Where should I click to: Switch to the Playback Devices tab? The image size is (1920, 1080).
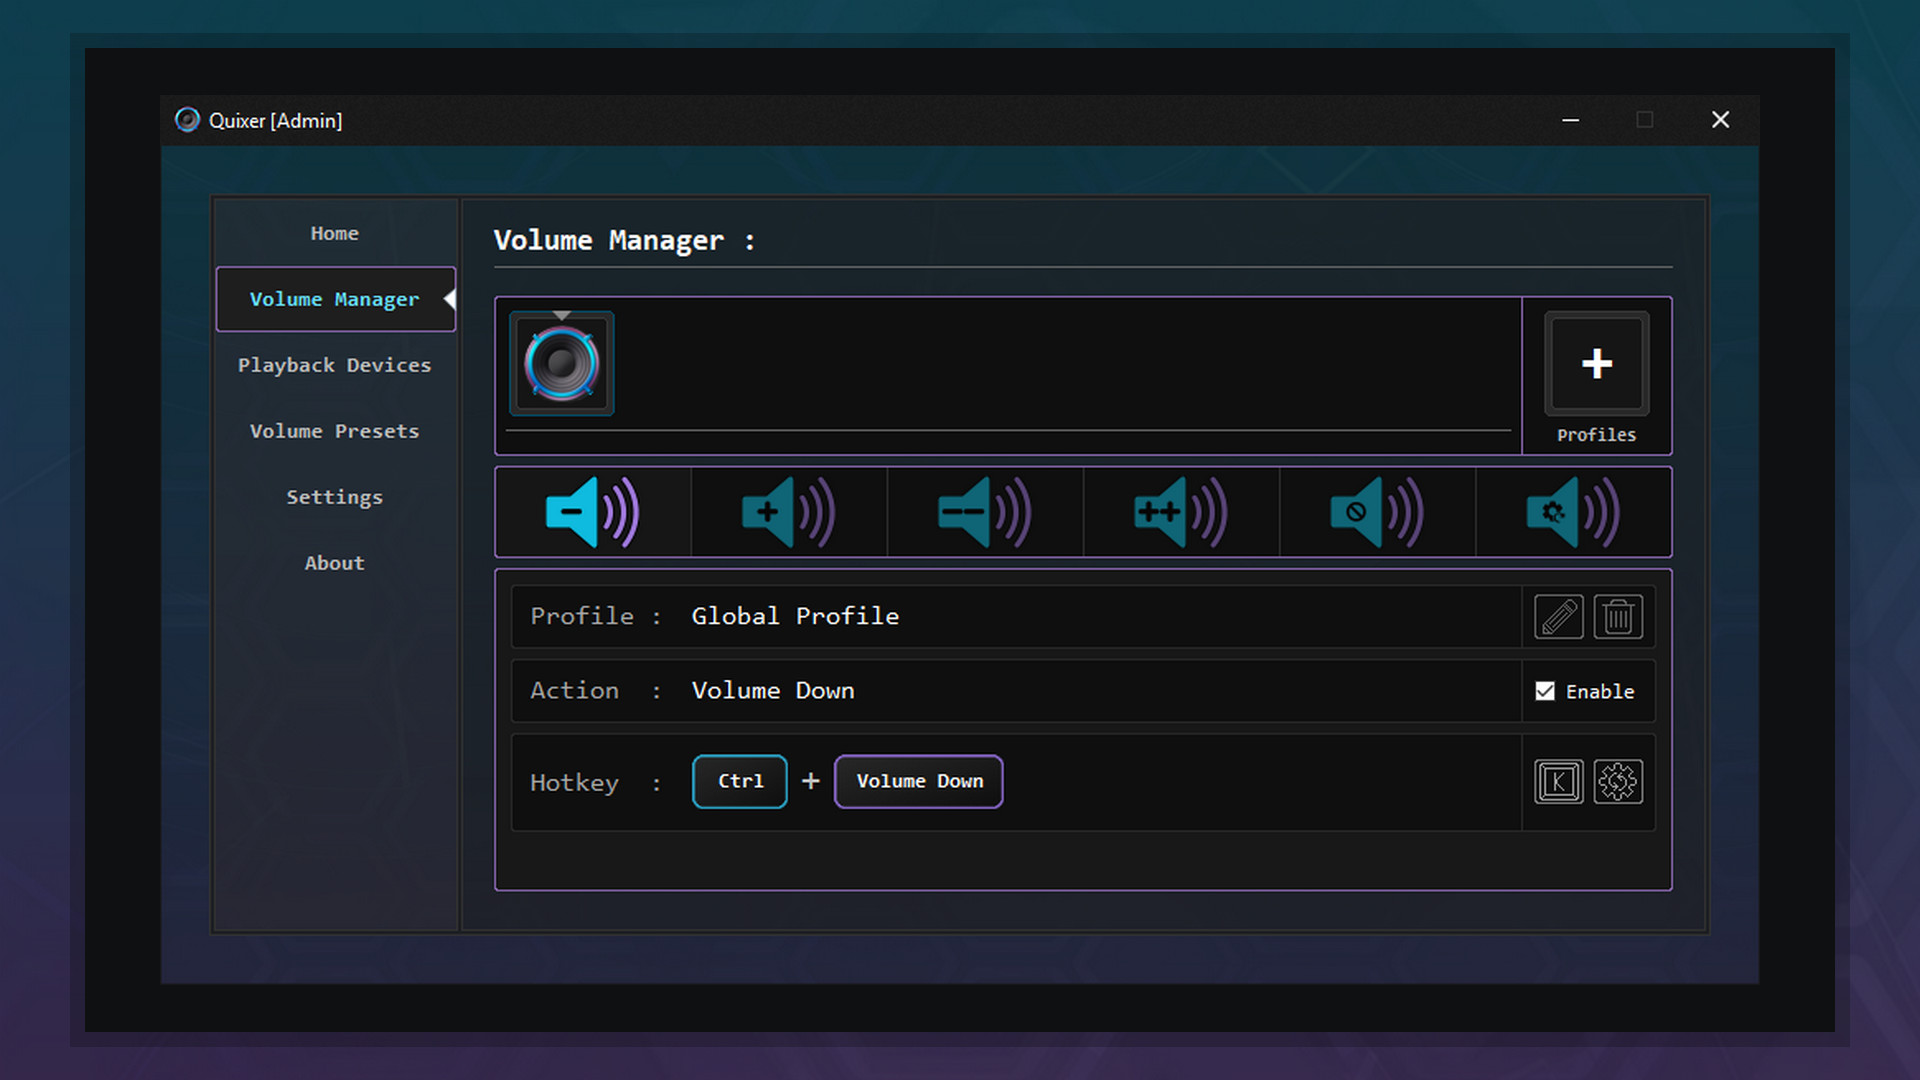tap(334, 365)
